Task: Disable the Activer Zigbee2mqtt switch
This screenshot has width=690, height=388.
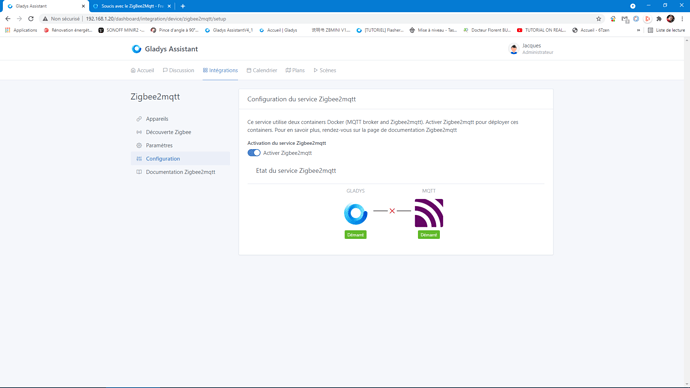Action: point(254,153)
